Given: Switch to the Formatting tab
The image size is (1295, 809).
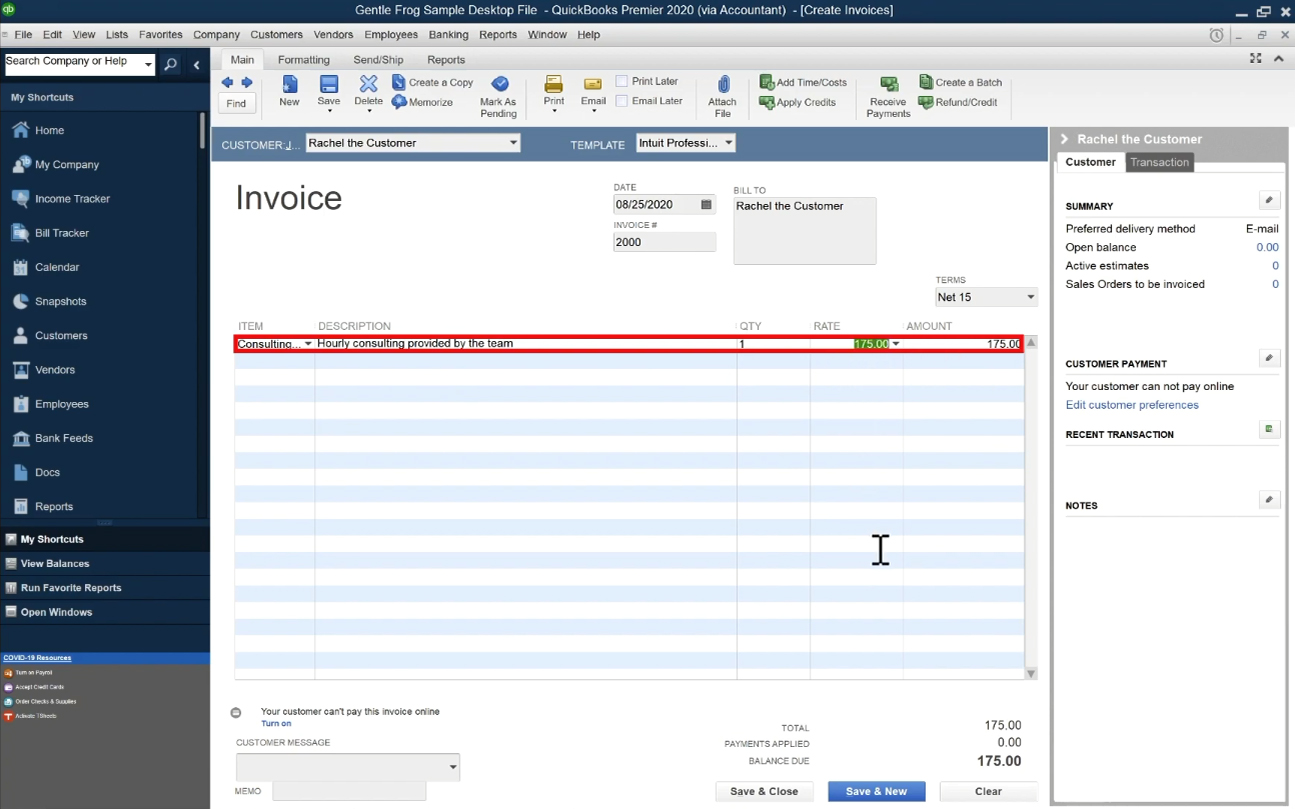Looking at the screenshot, I should pos(304,60).
